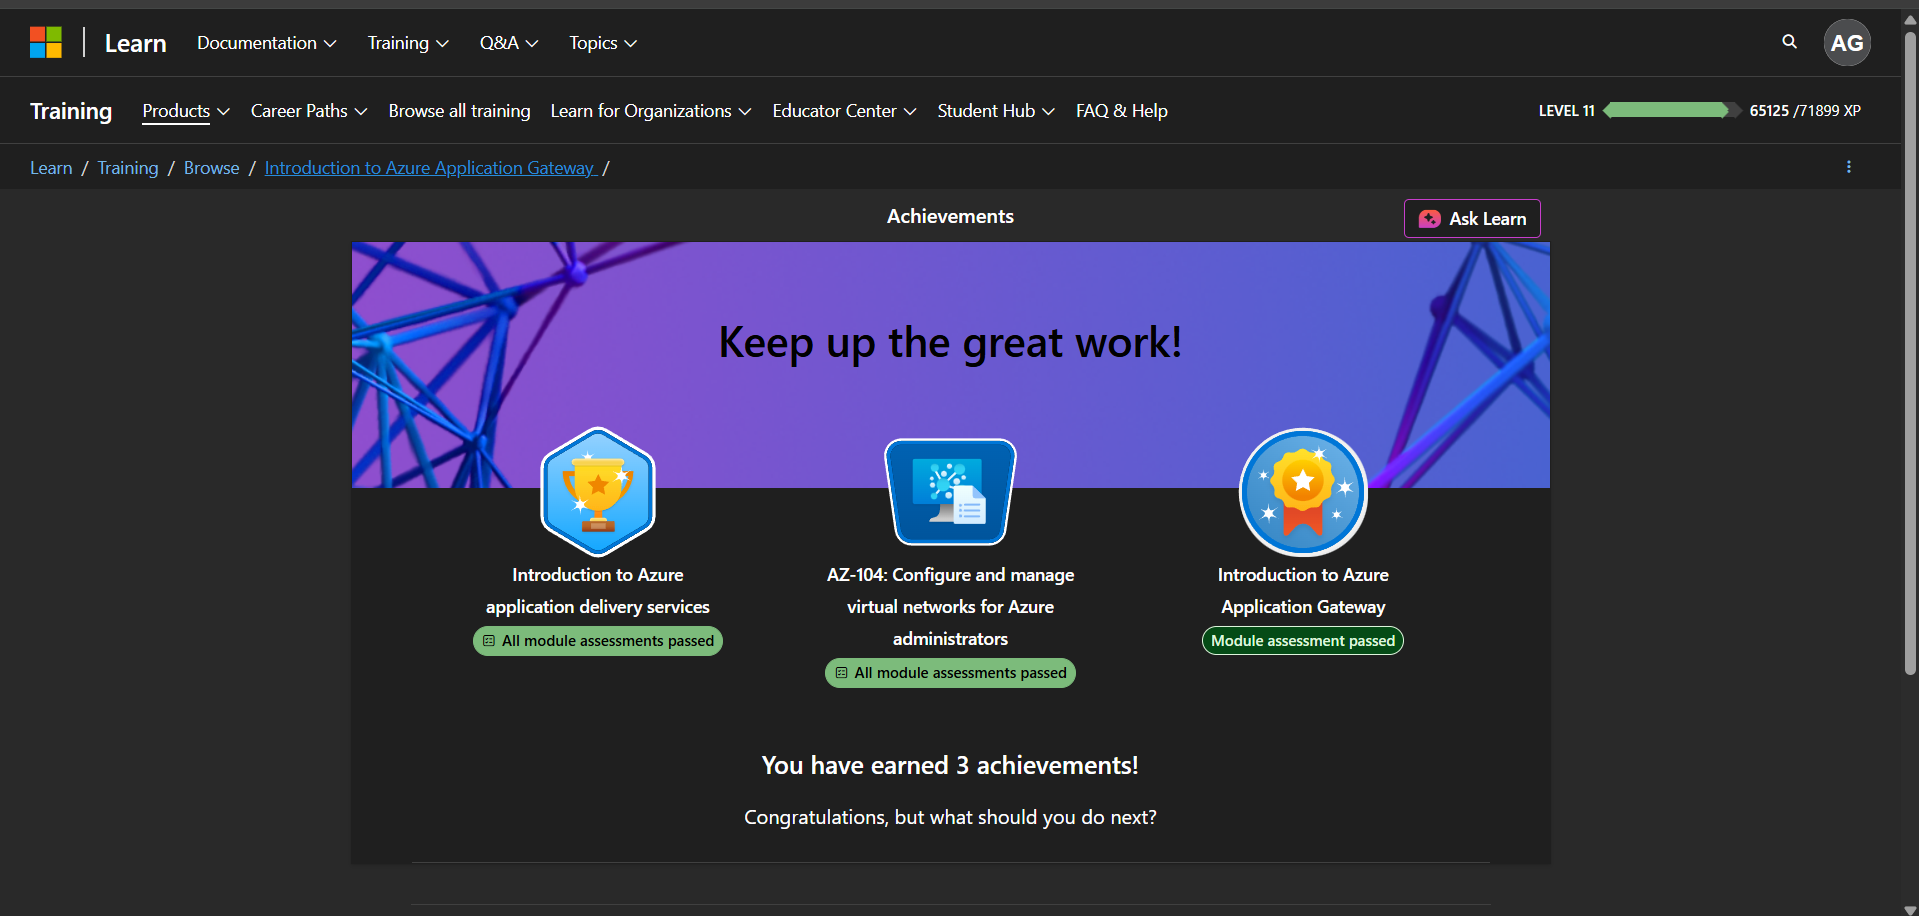The height and width of the screenshot is (916, 1919).
Task: Click the Level 11 XP progress bar
Action: [1671, 110]
